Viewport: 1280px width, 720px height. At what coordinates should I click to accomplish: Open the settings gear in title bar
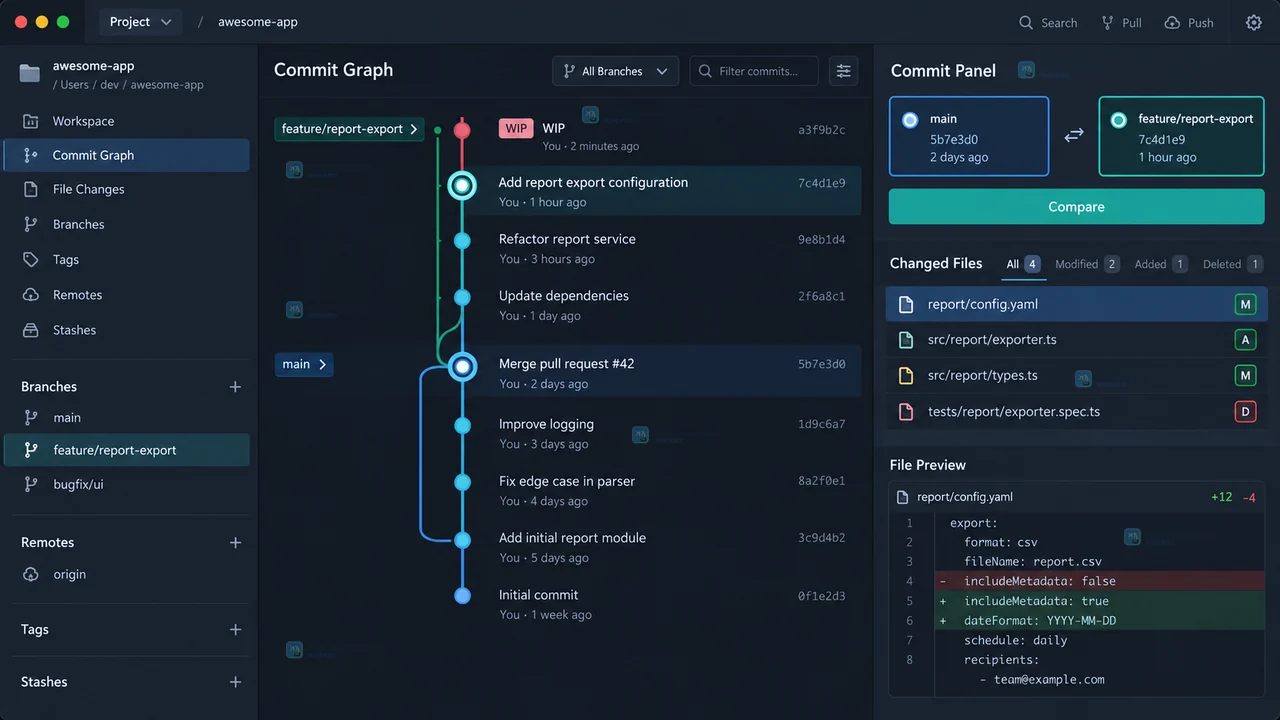1254,22
